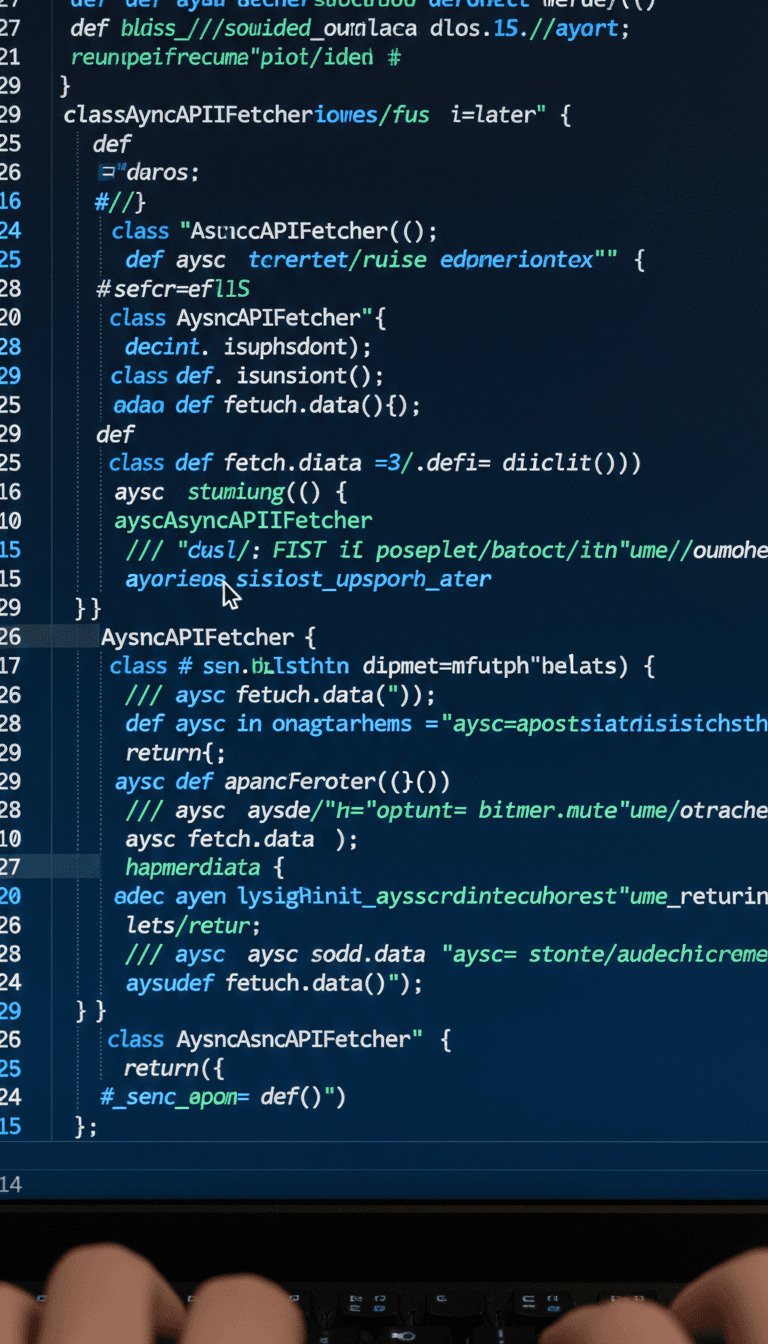768x1344 pixels.
Task: Click the 'aysc stumiung(() {' line
Action: pos(231,492)
